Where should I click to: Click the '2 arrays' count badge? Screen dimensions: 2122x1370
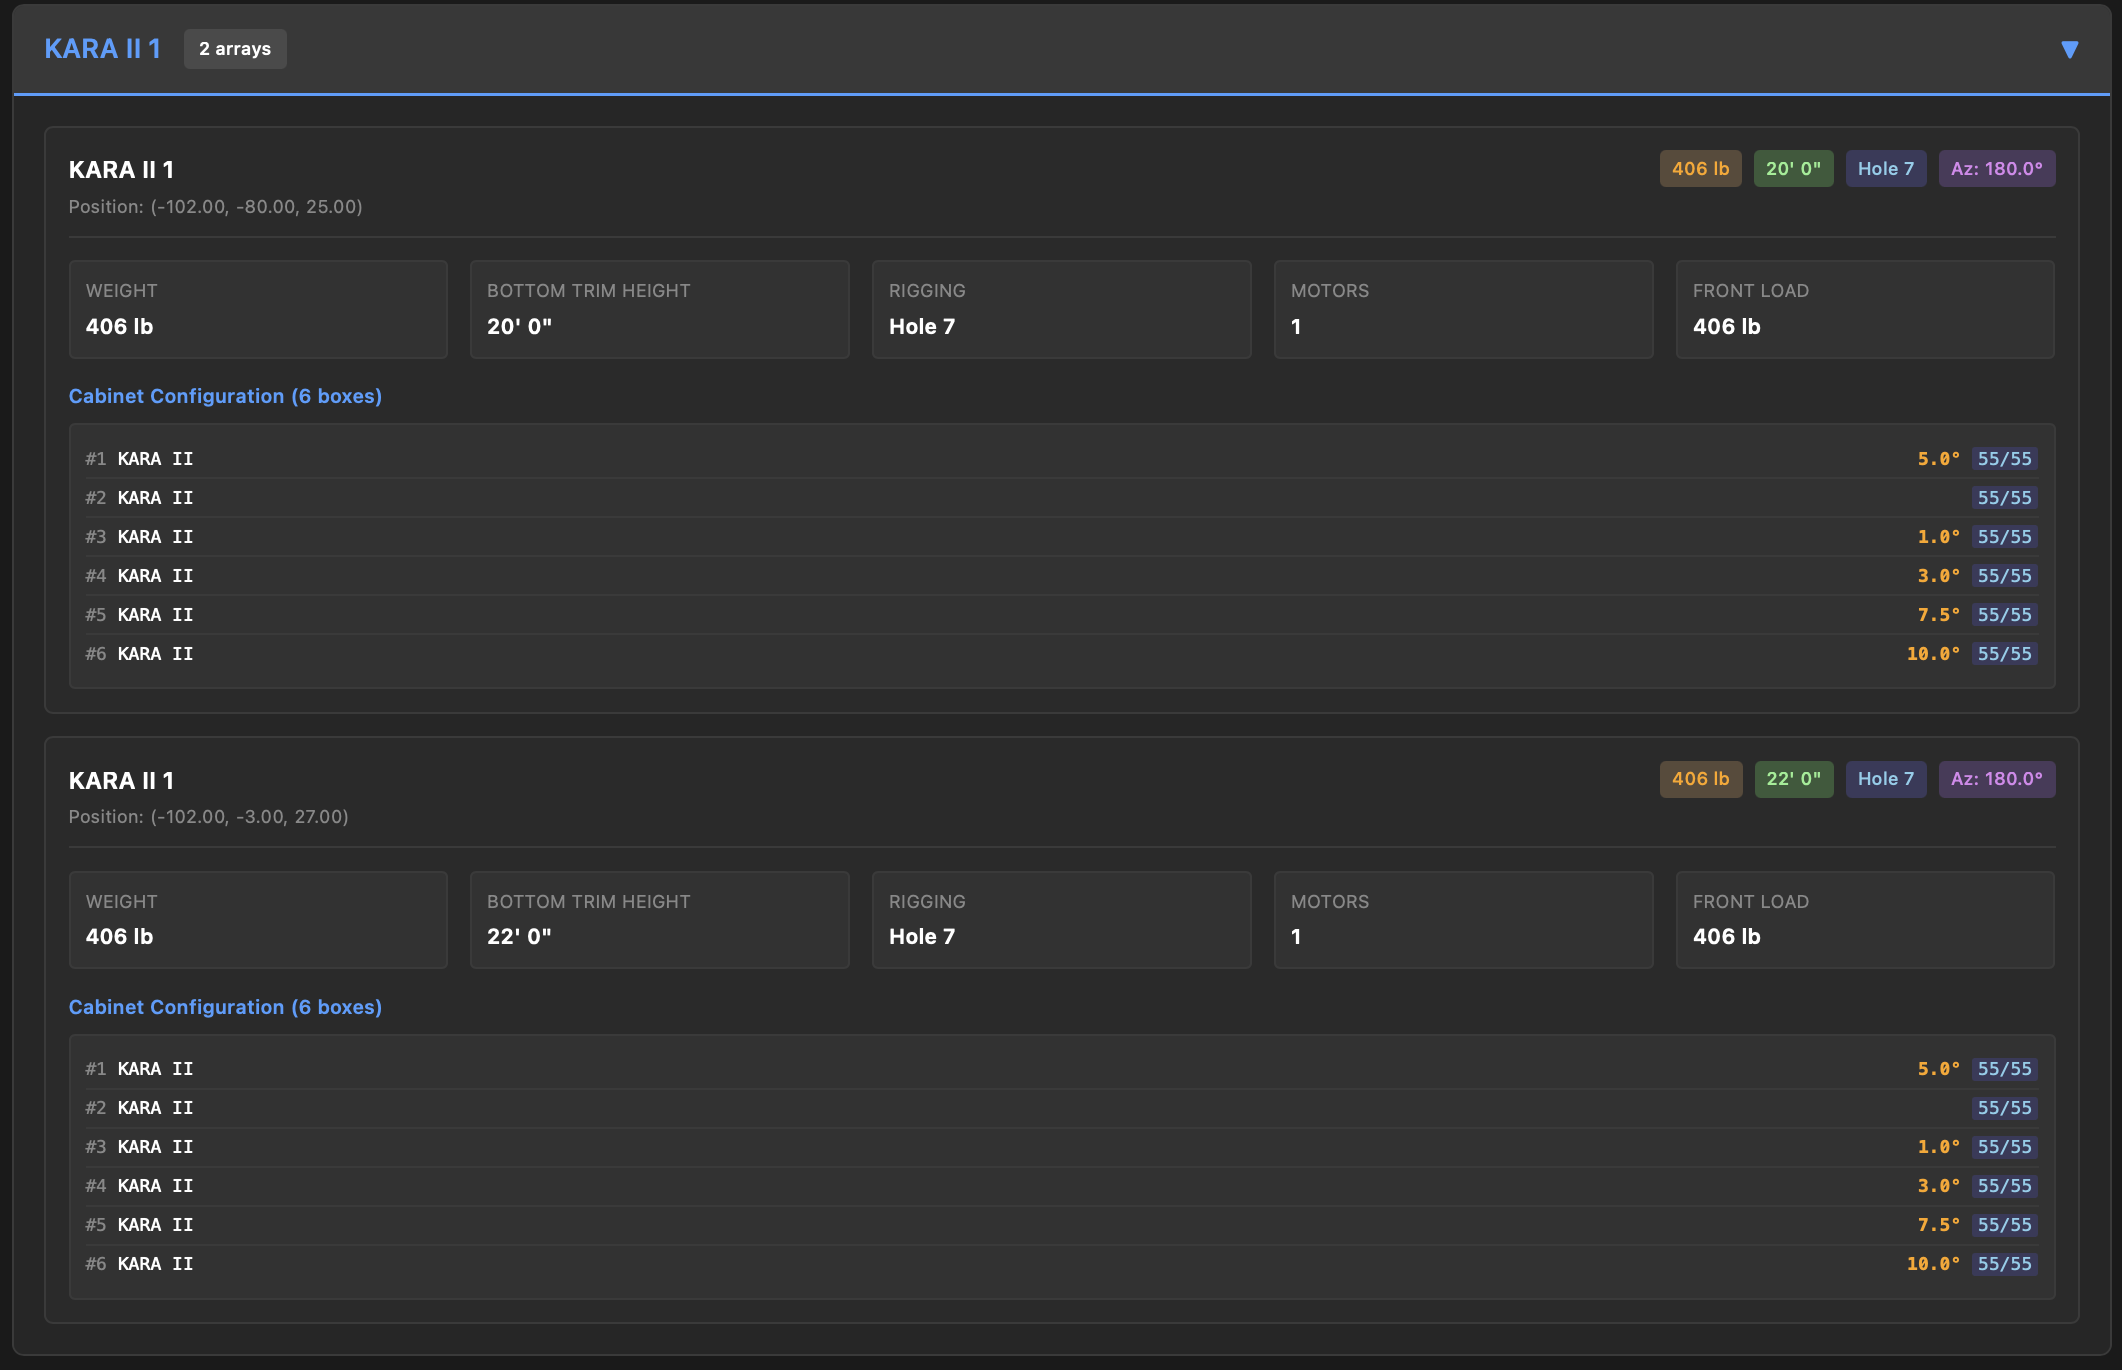(x=235, y=49)
